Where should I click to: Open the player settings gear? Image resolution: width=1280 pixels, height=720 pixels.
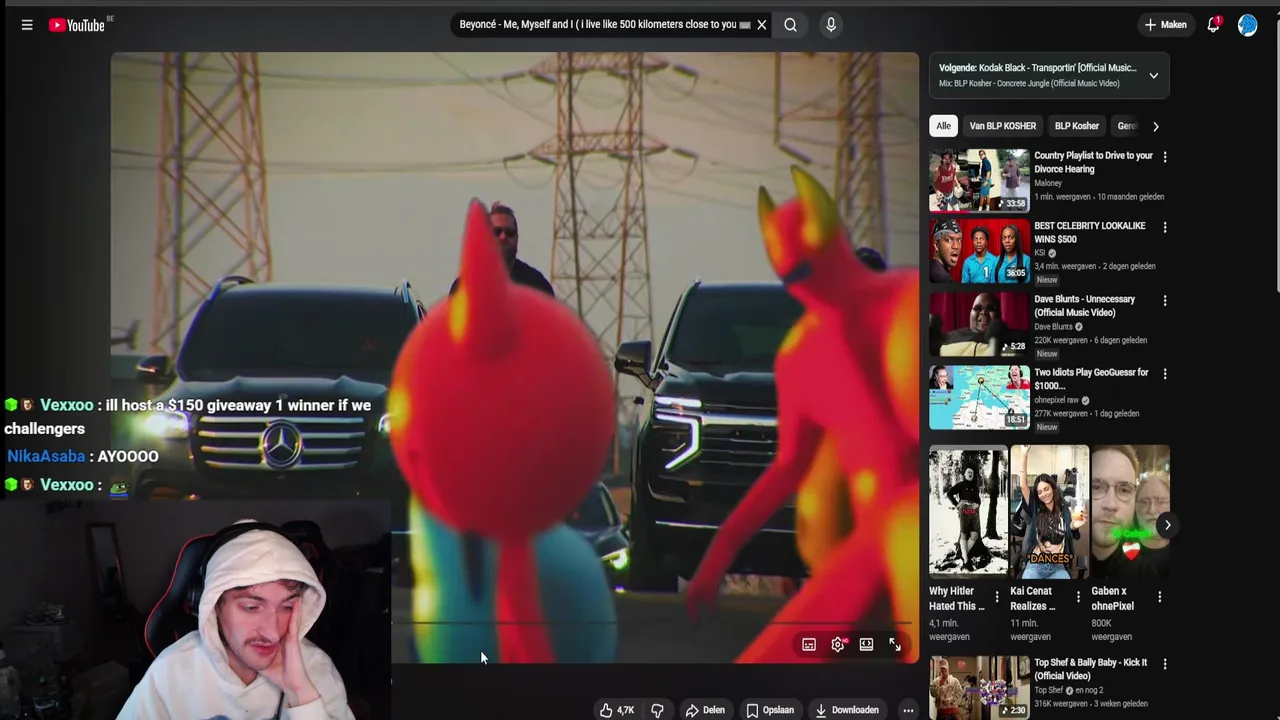(x=838, y=645)
